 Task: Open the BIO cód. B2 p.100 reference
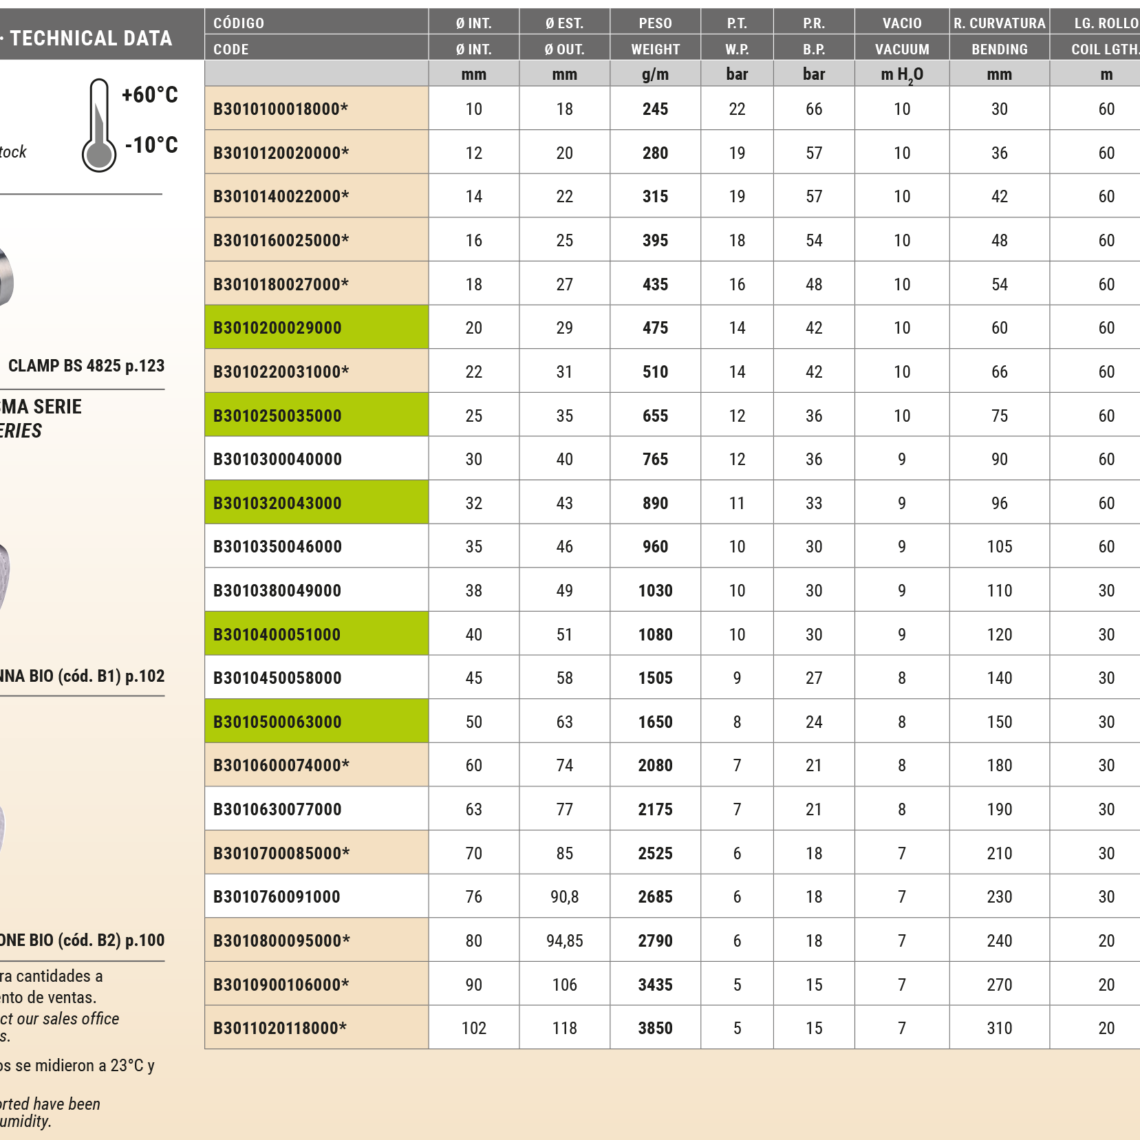coord(82,940)
